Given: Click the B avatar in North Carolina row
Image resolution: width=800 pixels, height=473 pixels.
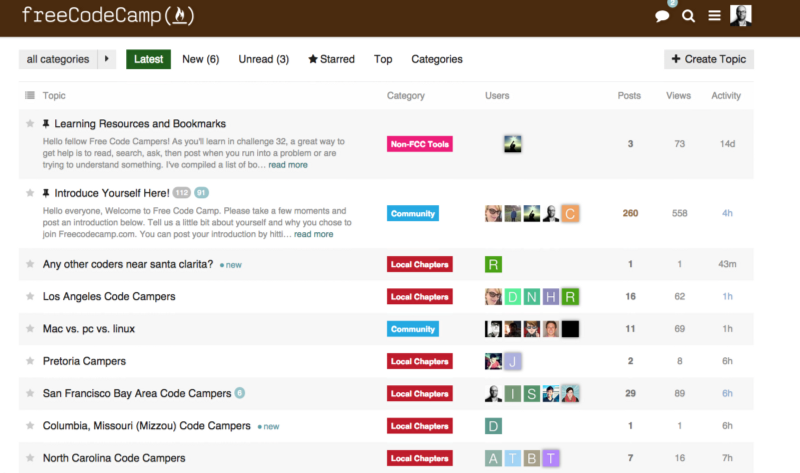Looking at the screenshot, I should [x=532, y=458].
